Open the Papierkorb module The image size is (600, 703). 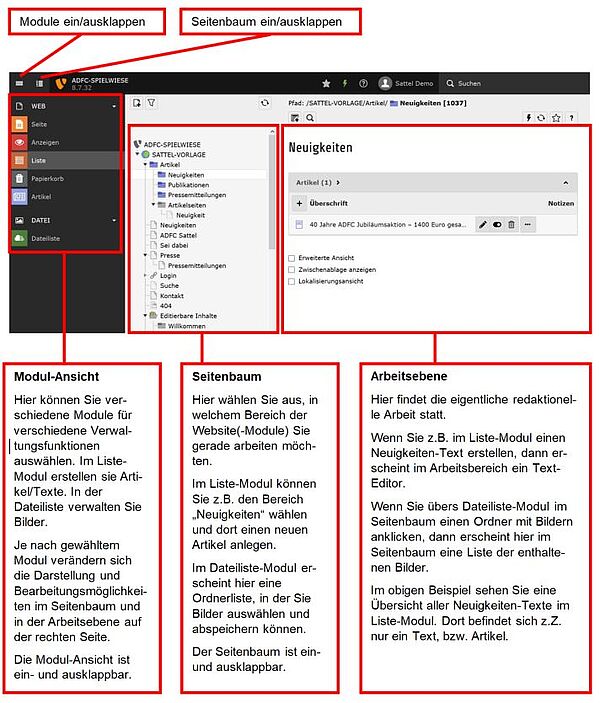(47, 179)
